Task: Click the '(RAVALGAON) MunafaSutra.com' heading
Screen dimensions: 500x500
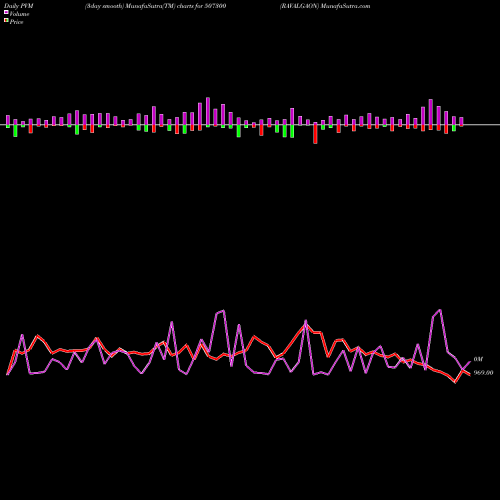Action: (325, 6)
